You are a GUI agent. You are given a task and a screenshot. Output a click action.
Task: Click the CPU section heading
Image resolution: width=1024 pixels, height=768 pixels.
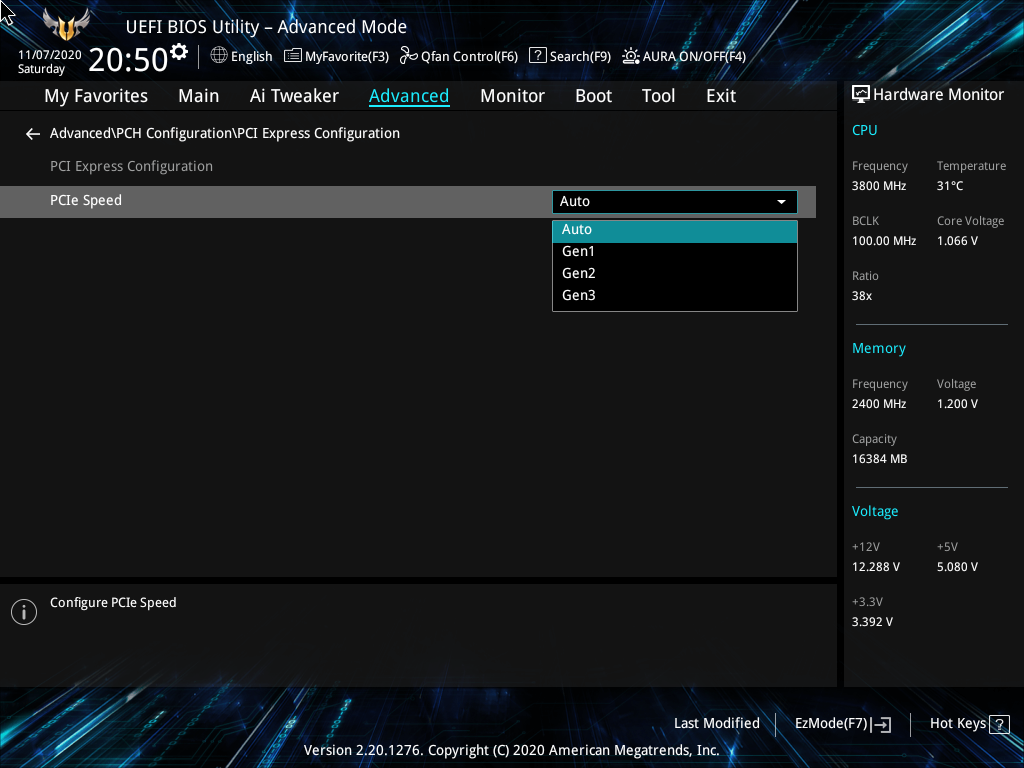(x=864, y=130)
